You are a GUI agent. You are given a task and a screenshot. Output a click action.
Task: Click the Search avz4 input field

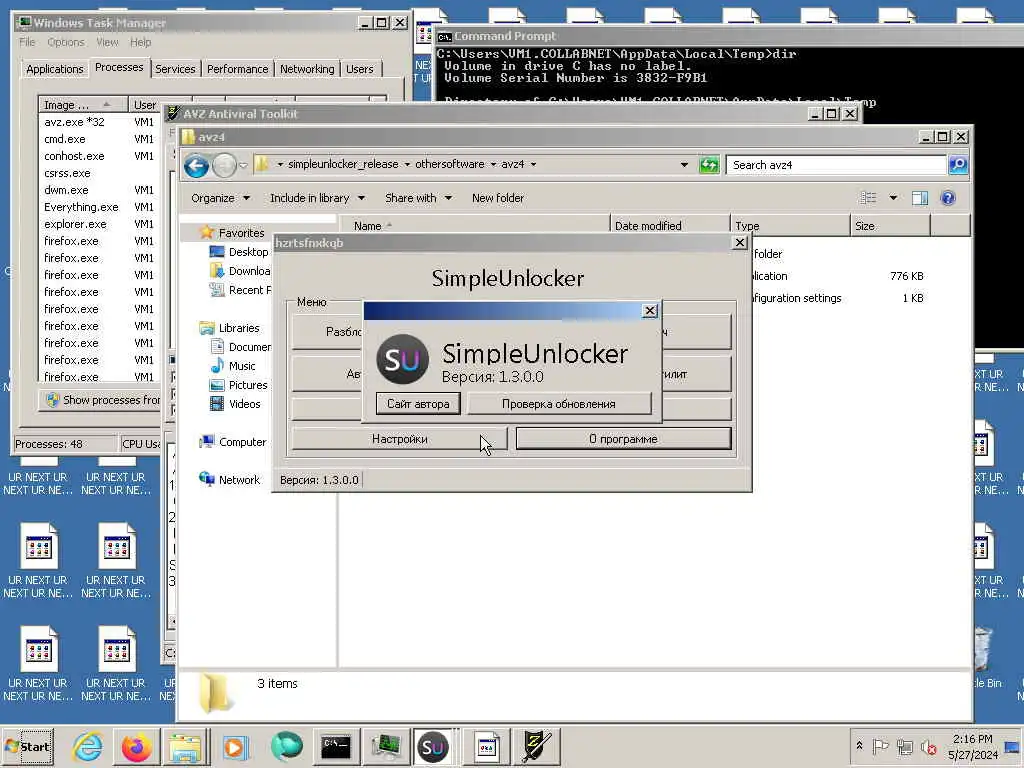click(x=836, y=165)
